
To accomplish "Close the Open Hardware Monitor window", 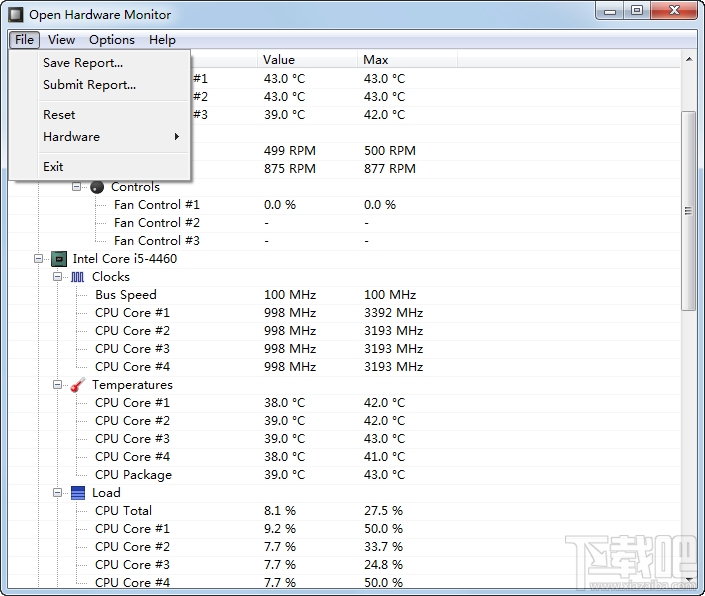I will [674, 11].
